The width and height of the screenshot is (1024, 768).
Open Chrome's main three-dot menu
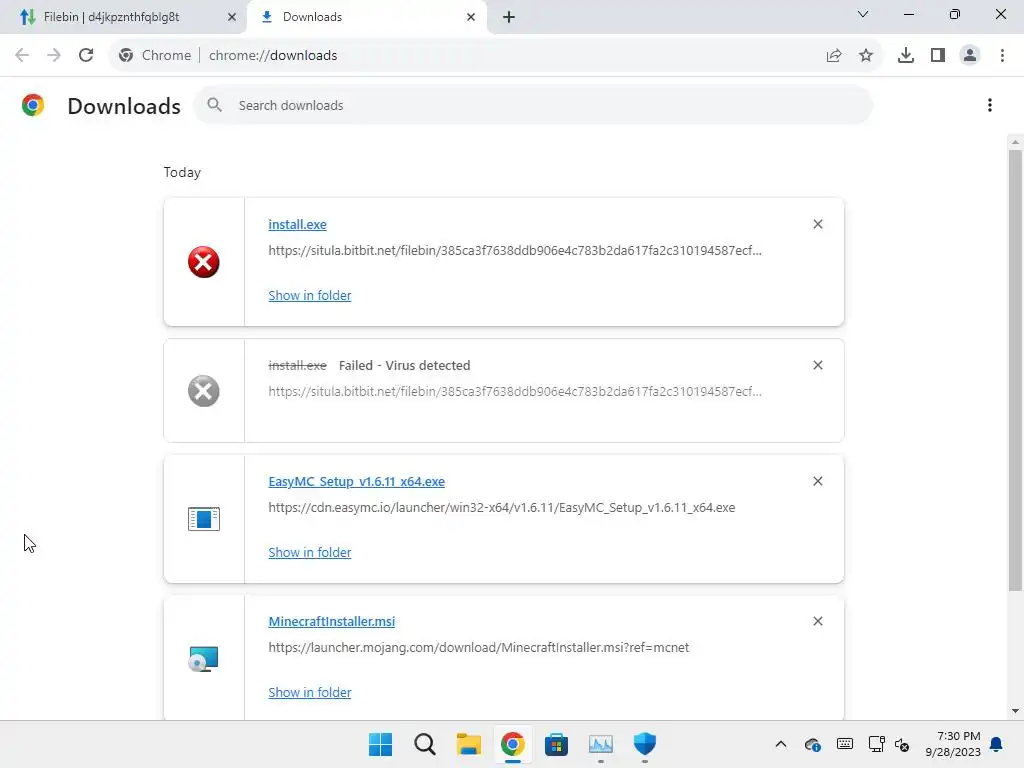[1002, 56]
